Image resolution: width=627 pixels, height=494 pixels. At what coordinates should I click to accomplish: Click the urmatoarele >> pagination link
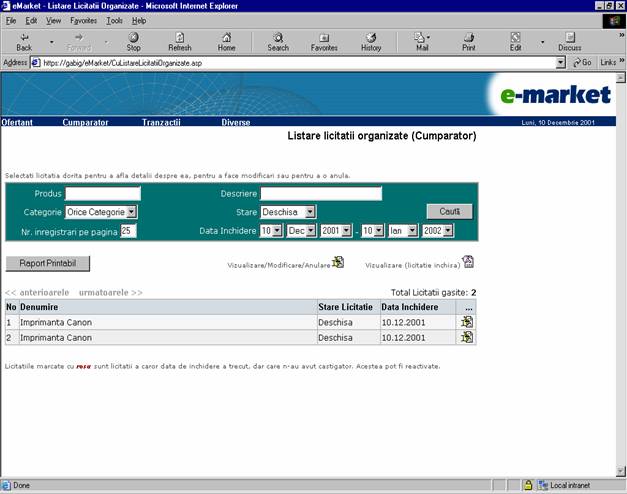click(110, 292)
